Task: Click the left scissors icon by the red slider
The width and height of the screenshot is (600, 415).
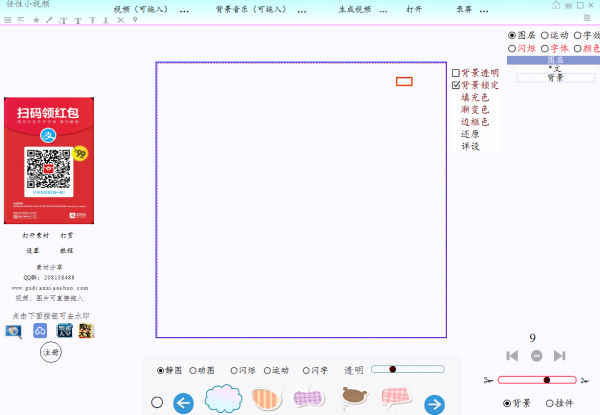Action: click(x=488, y=380)
